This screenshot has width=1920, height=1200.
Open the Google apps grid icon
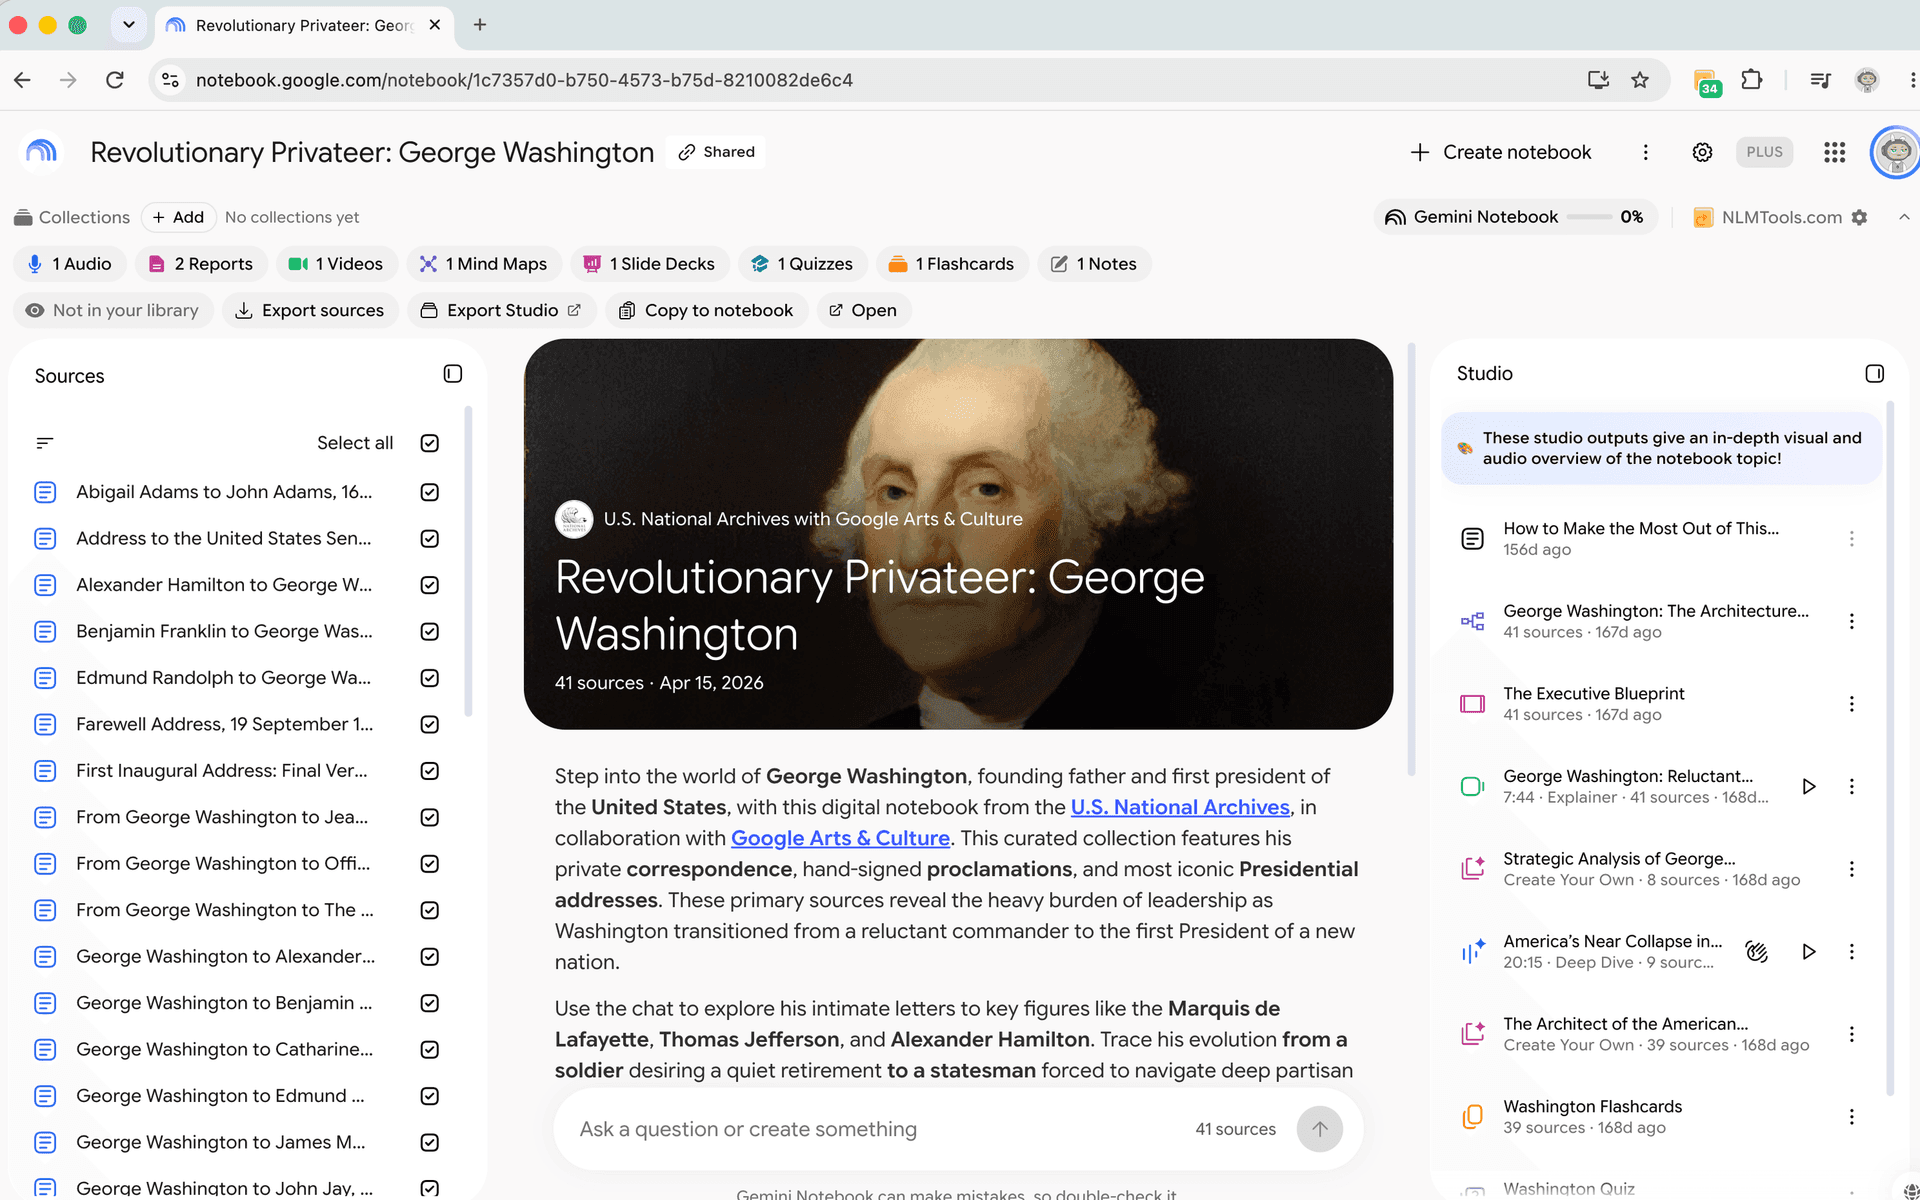[x=1834, y=152]
